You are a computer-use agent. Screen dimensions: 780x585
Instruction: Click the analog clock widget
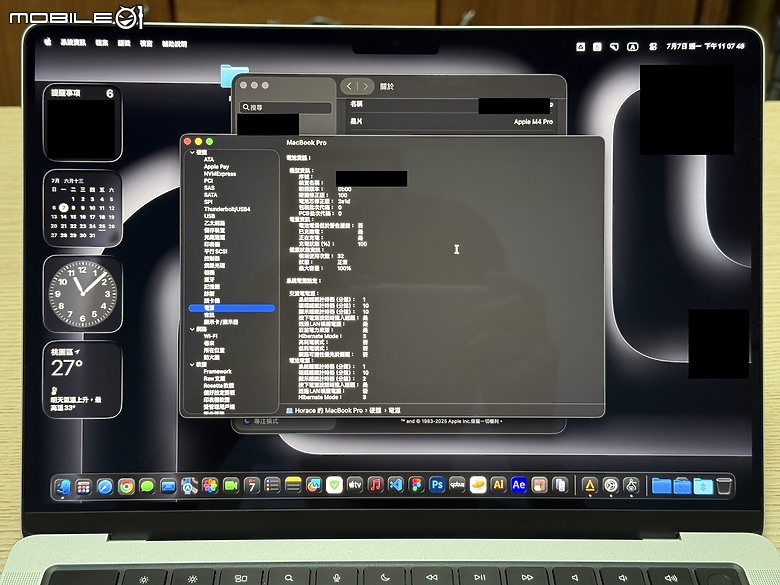[x=83, y=294]
